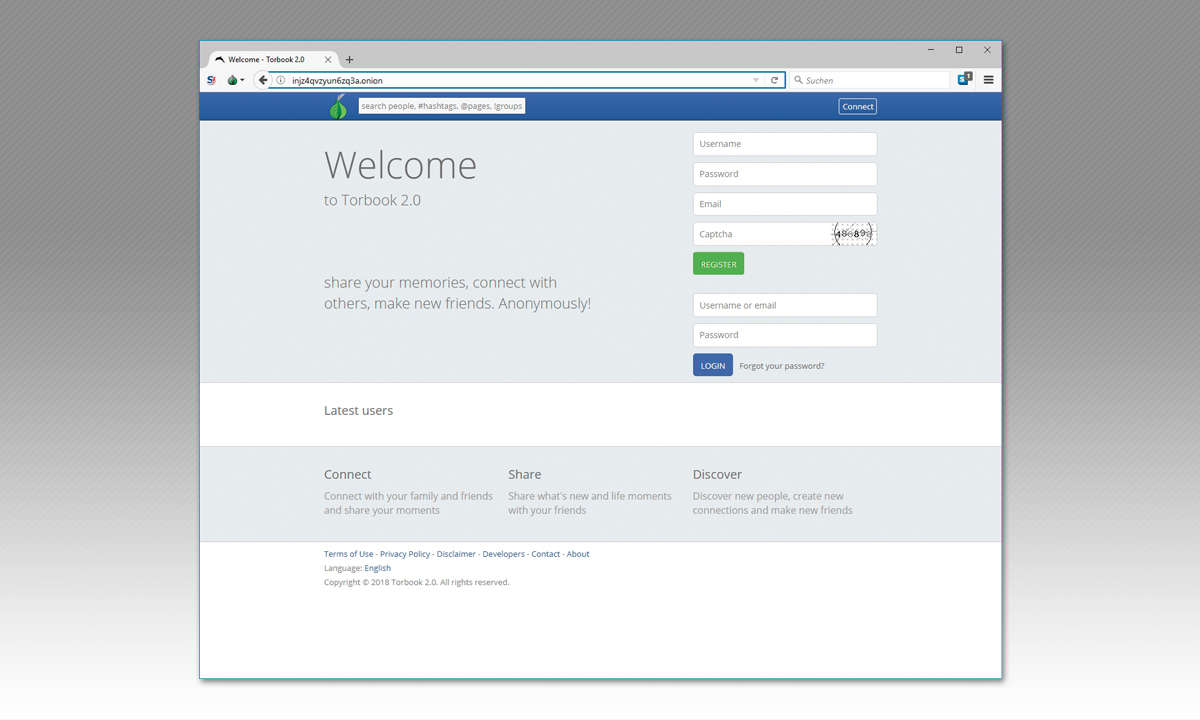Viewport: 1200px width, 720px height.
Task: Open the browser hamburger menu
Action: [988, 80]
